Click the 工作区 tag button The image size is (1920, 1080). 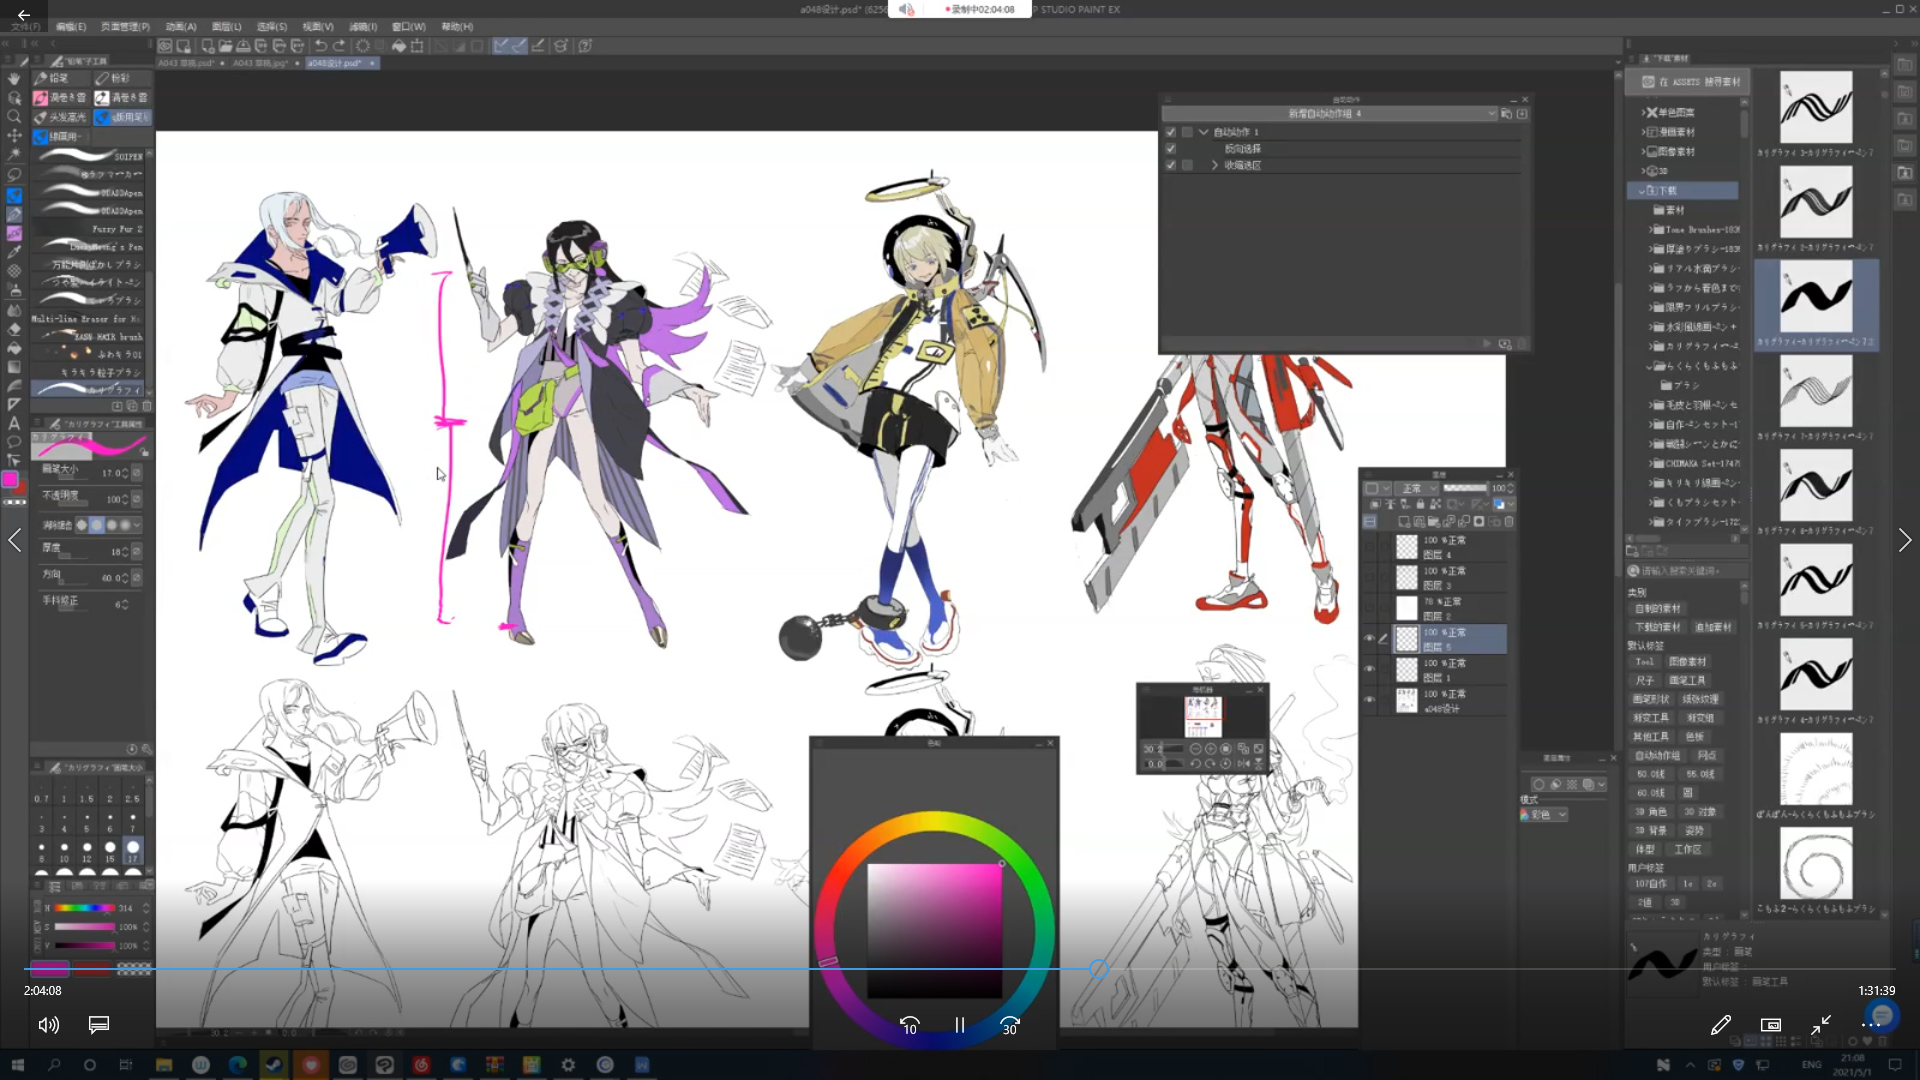click(1688, 849)
